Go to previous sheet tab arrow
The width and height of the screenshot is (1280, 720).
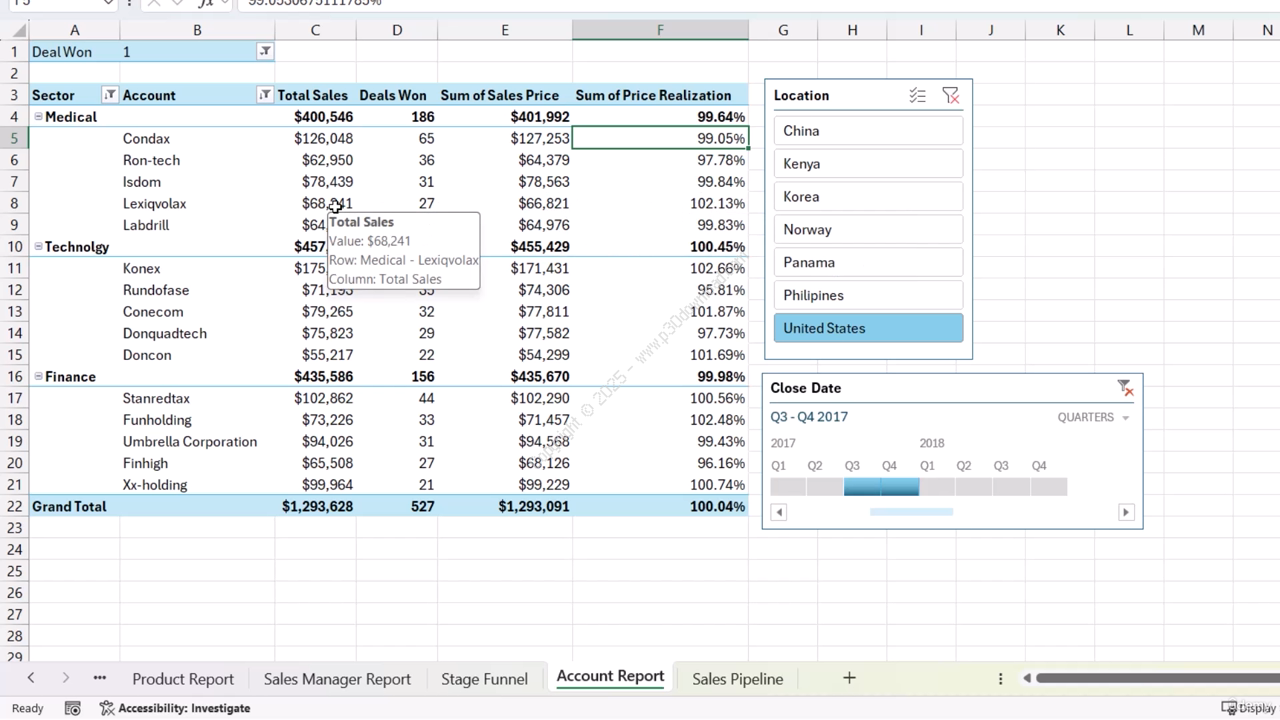[31, 678]
